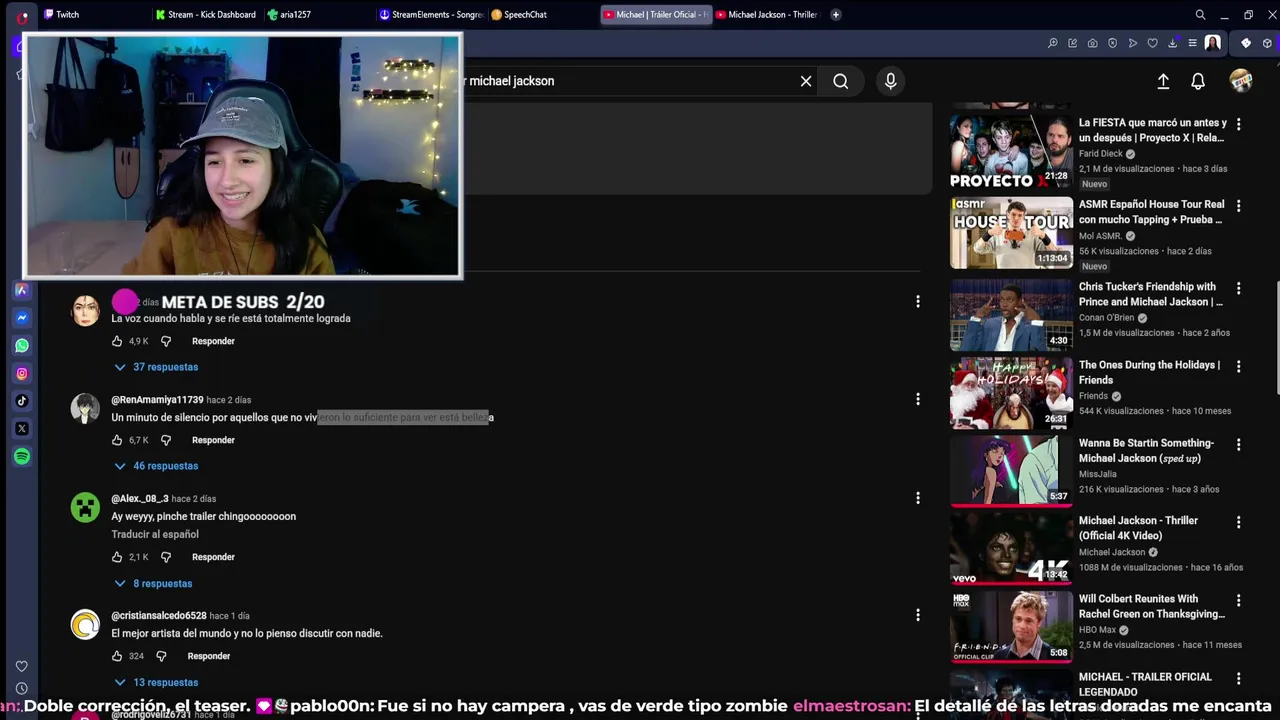This screenshot has width=1280, height=720.
Task: Click the send/flow arrow icon in address bar
Action: (x=1132, y=43)
